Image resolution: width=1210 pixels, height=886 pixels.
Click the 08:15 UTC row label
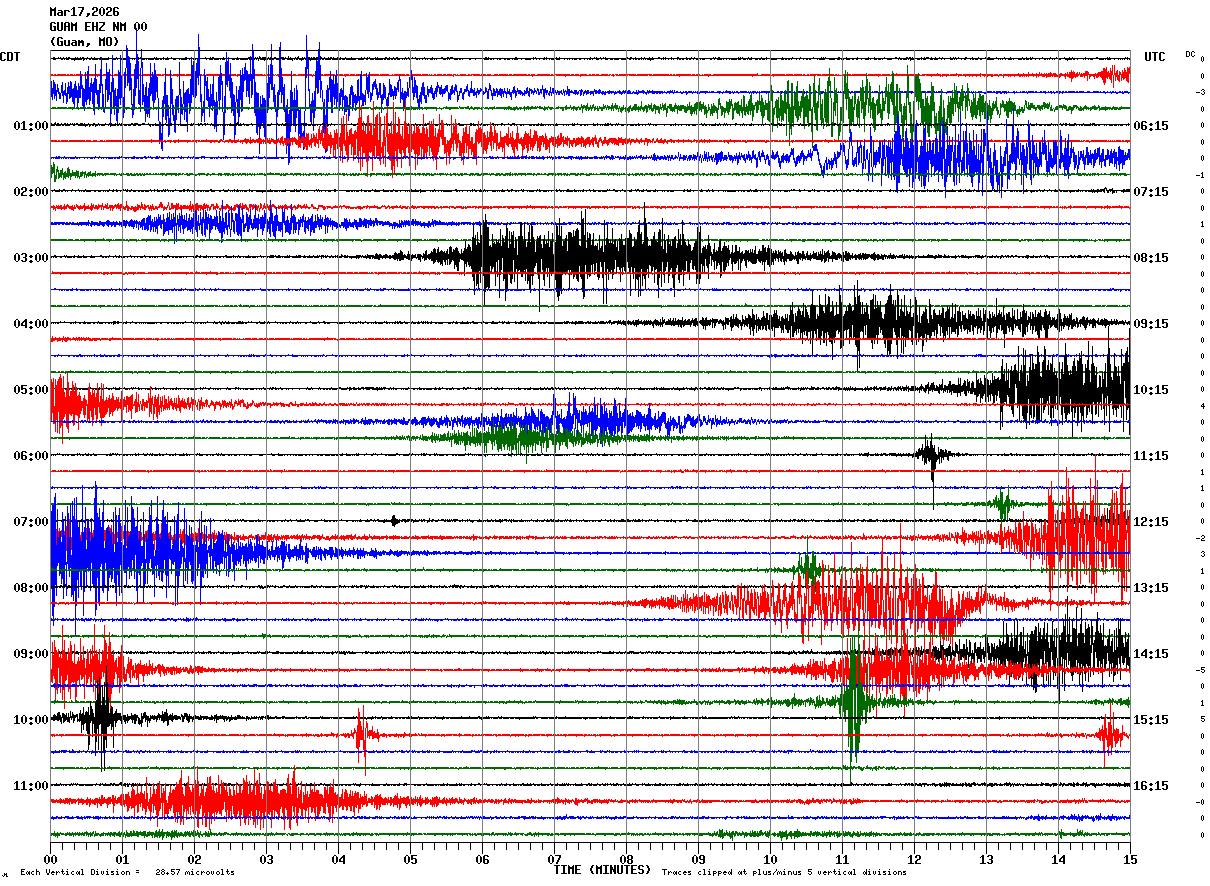(x=1151, y=258)
